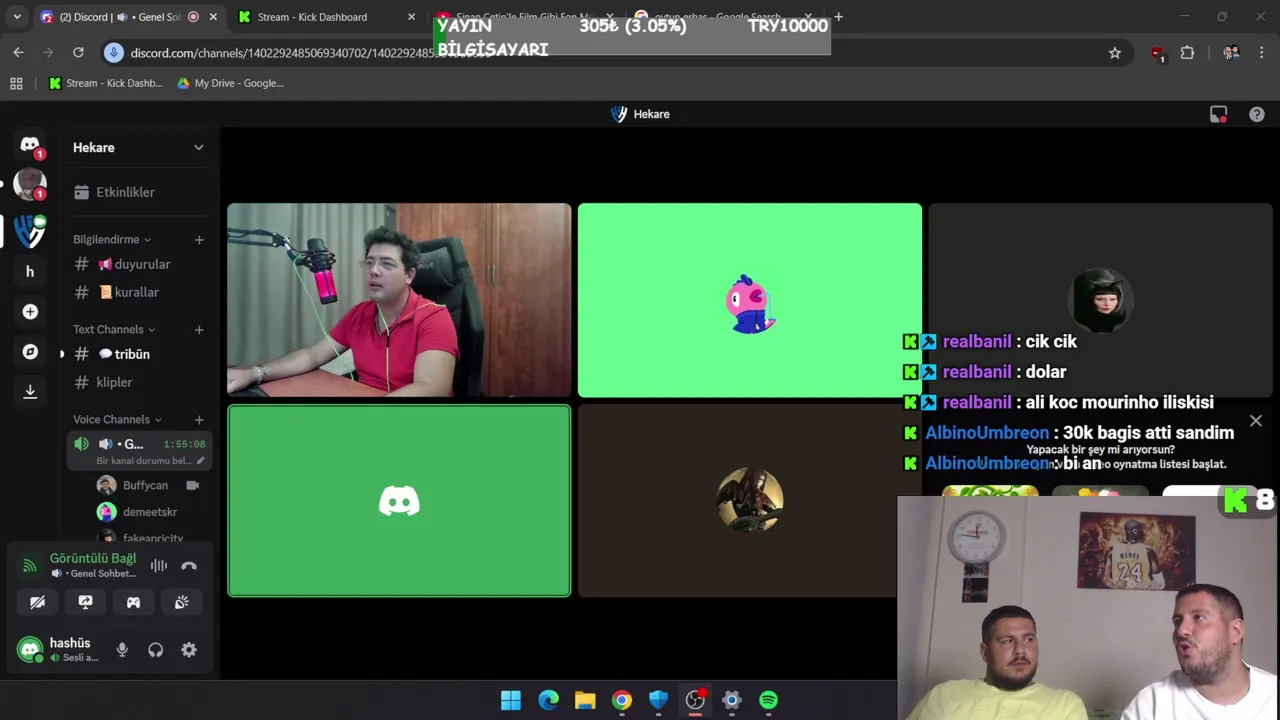Select the Hekare server icon in sidebar

pos(30,231)
